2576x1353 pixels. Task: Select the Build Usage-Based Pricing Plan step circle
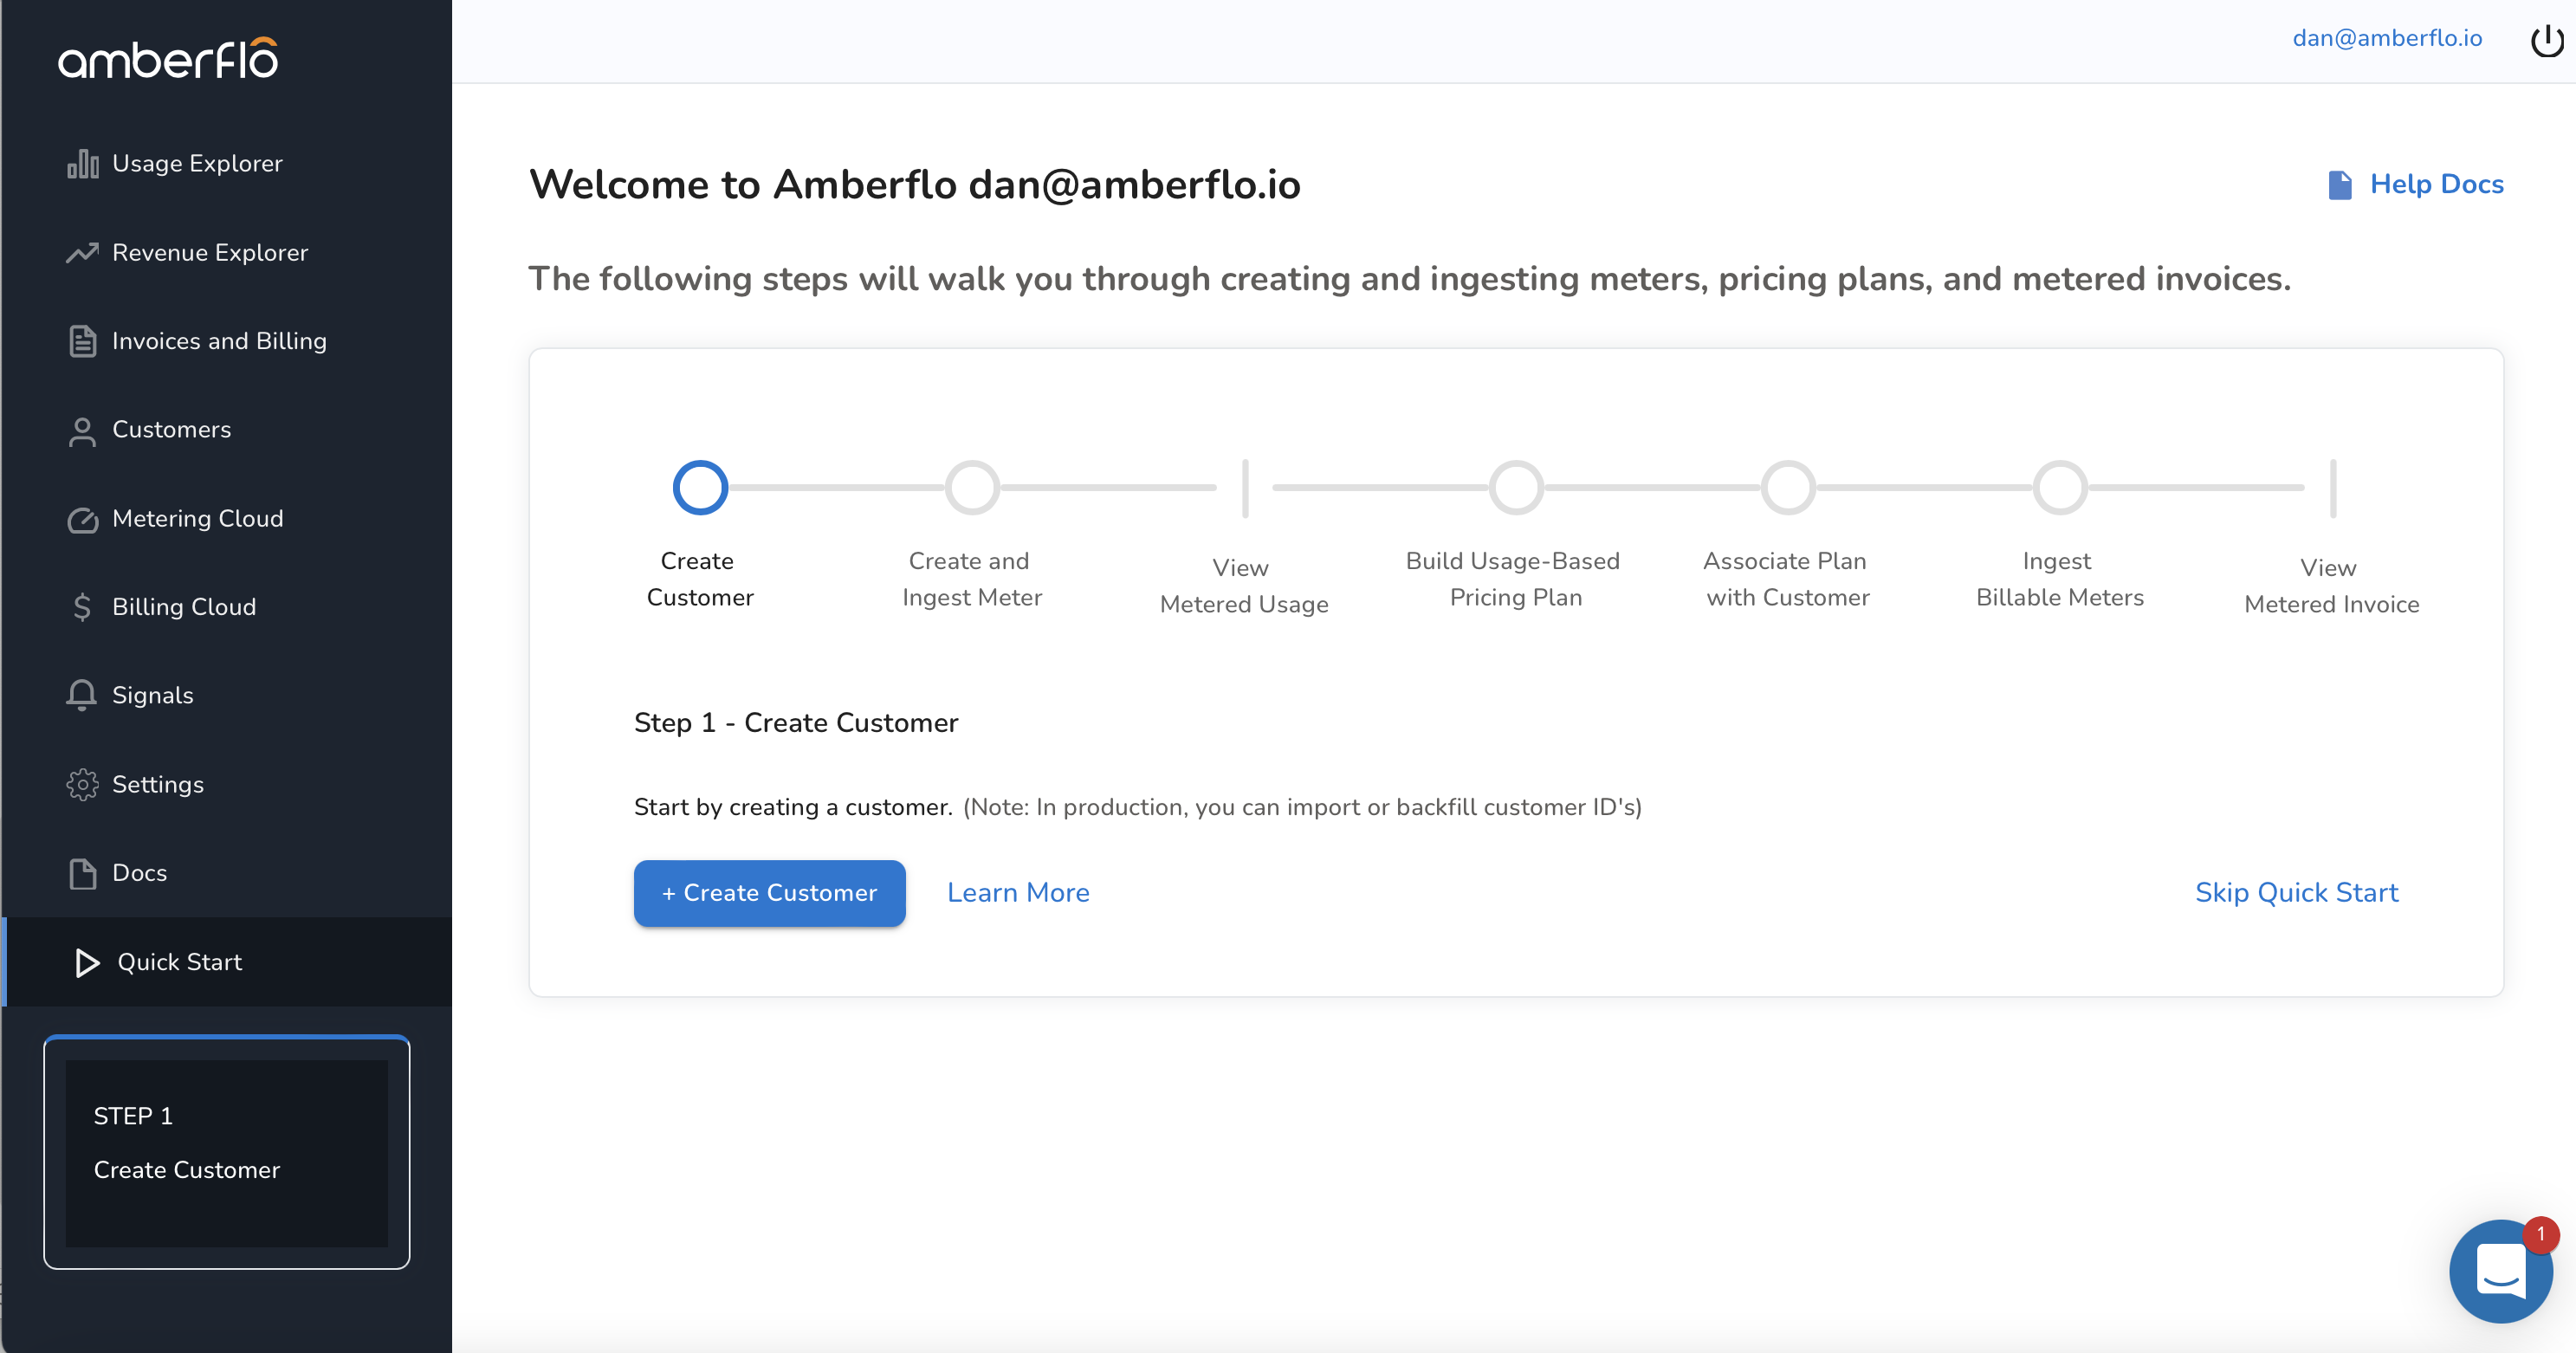coord(1516,488)
